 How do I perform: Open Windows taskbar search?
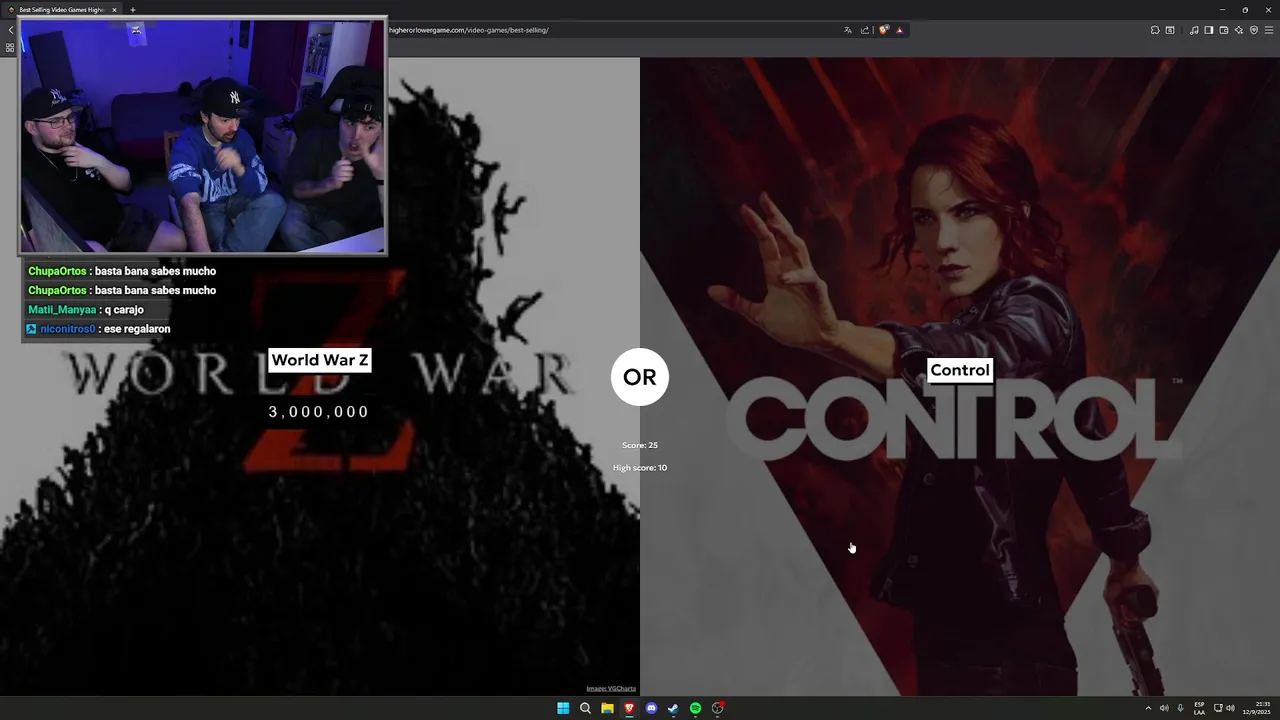pyautogui.click(x=585, y=708)
